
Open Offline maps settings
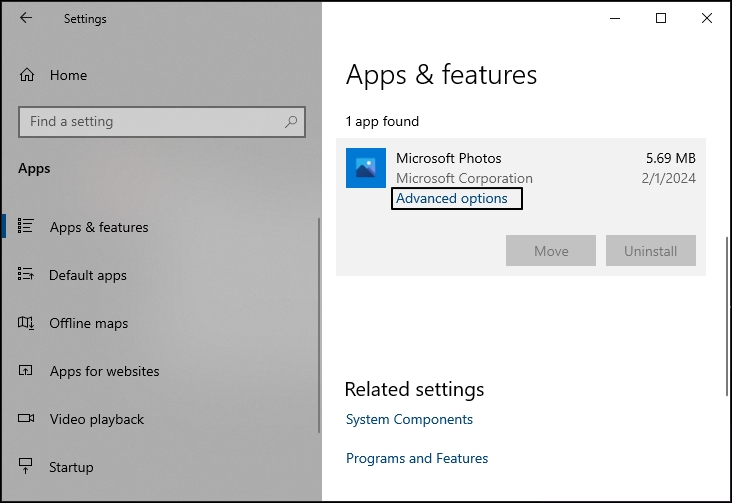point(89,324)
